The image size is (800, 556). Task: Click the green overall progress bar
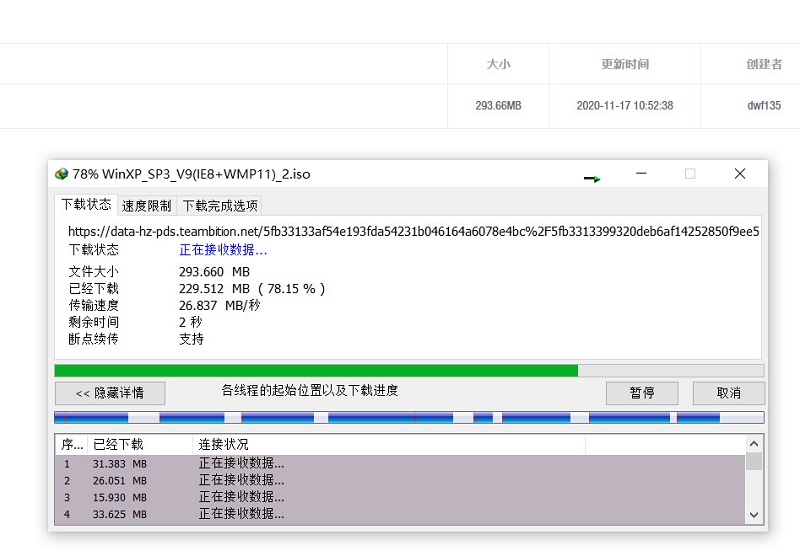tap(409, 371)
